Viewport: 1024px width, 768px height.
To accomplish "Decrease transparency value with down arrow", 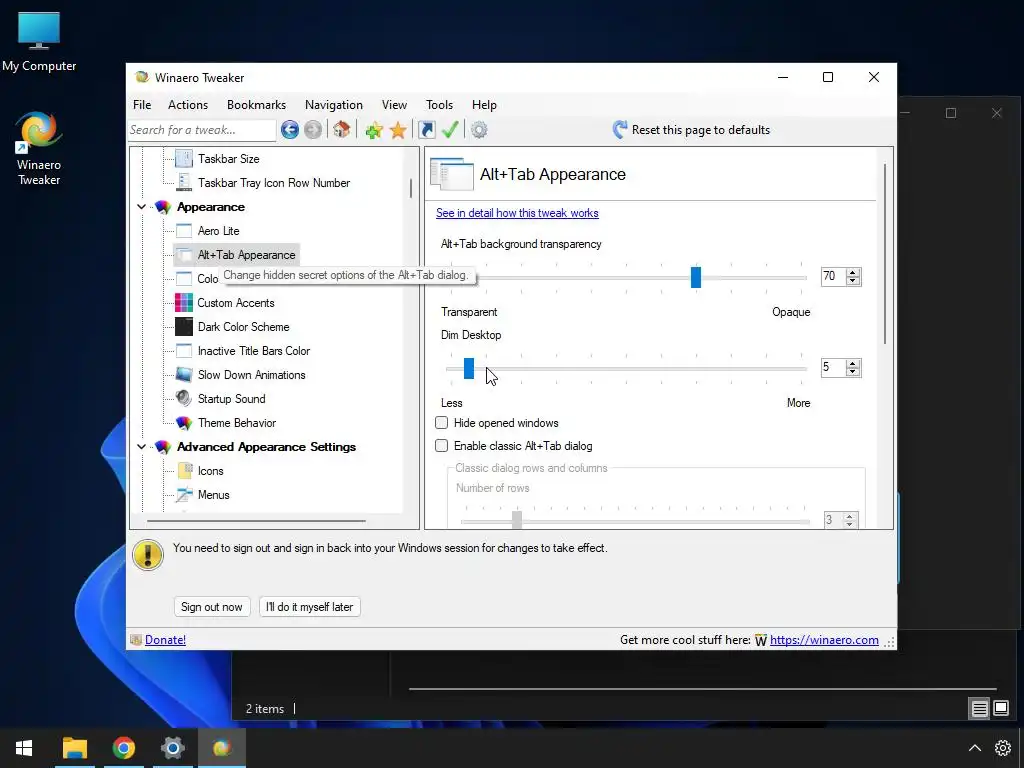I will (852, 281).
